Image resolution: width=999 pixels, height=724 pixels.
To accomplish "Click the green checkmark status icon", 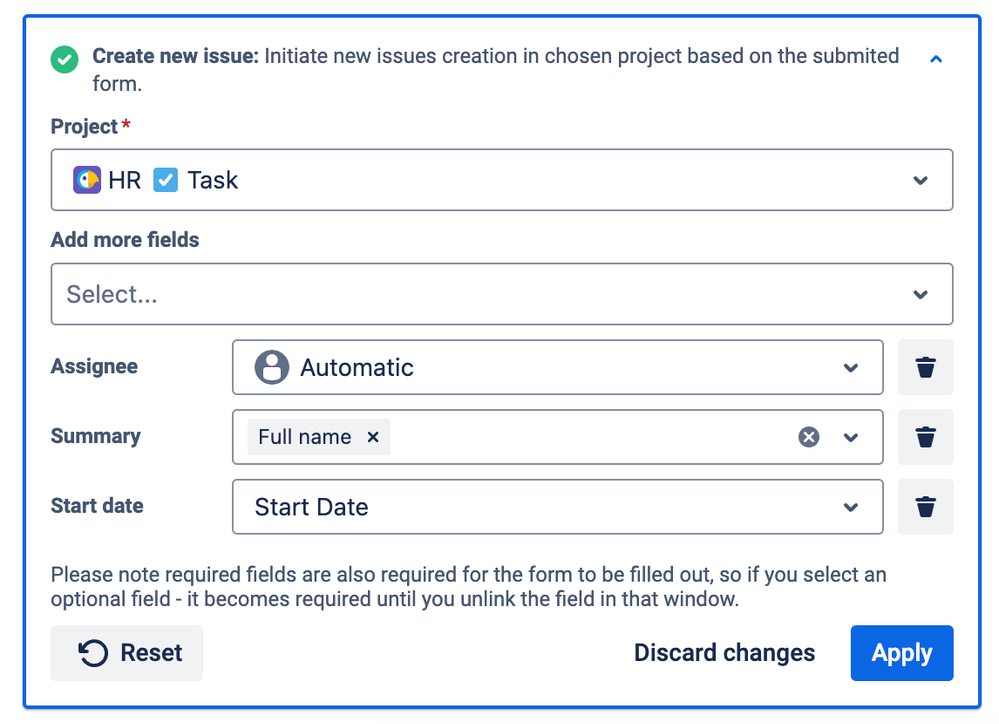I will point(64,59).
